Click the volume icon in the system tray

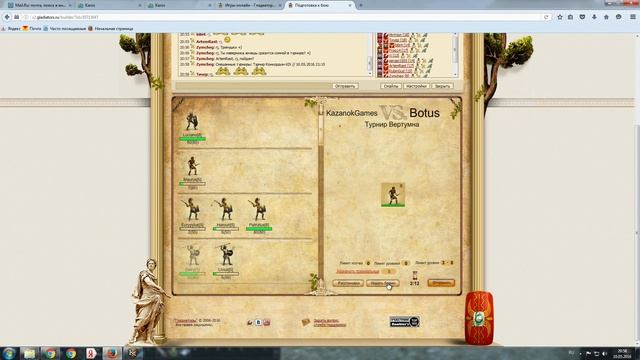point(604,353)
